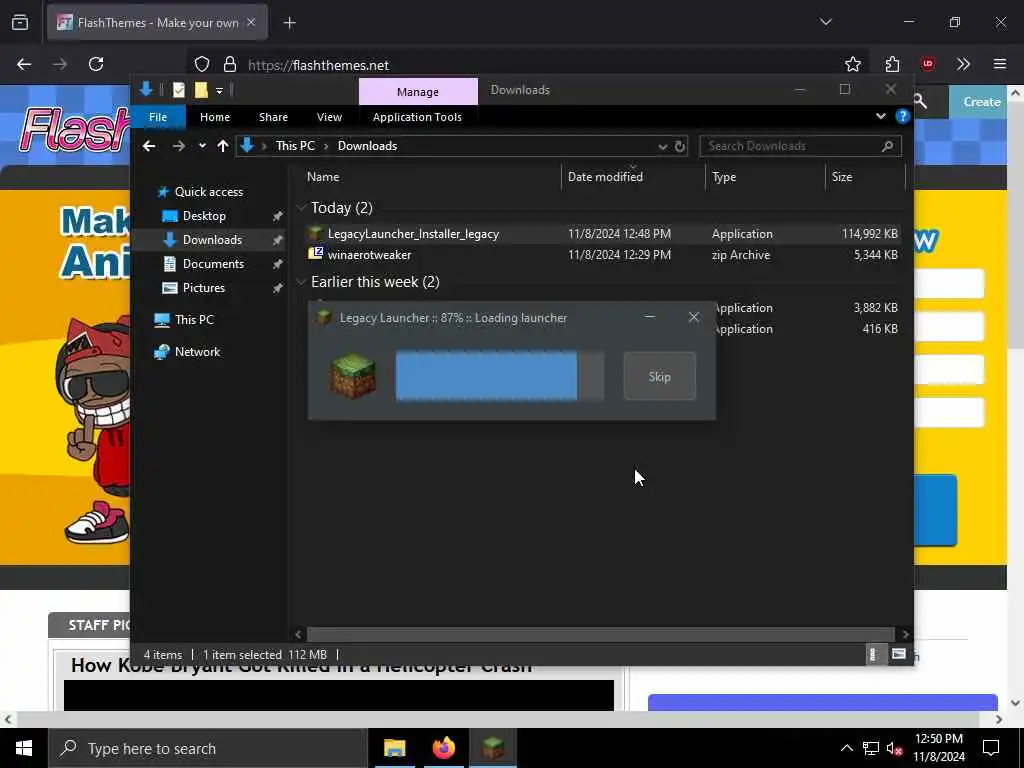Click Downloads in address breadcrumb
The image size is (1024, 768).
click(367, 146)
